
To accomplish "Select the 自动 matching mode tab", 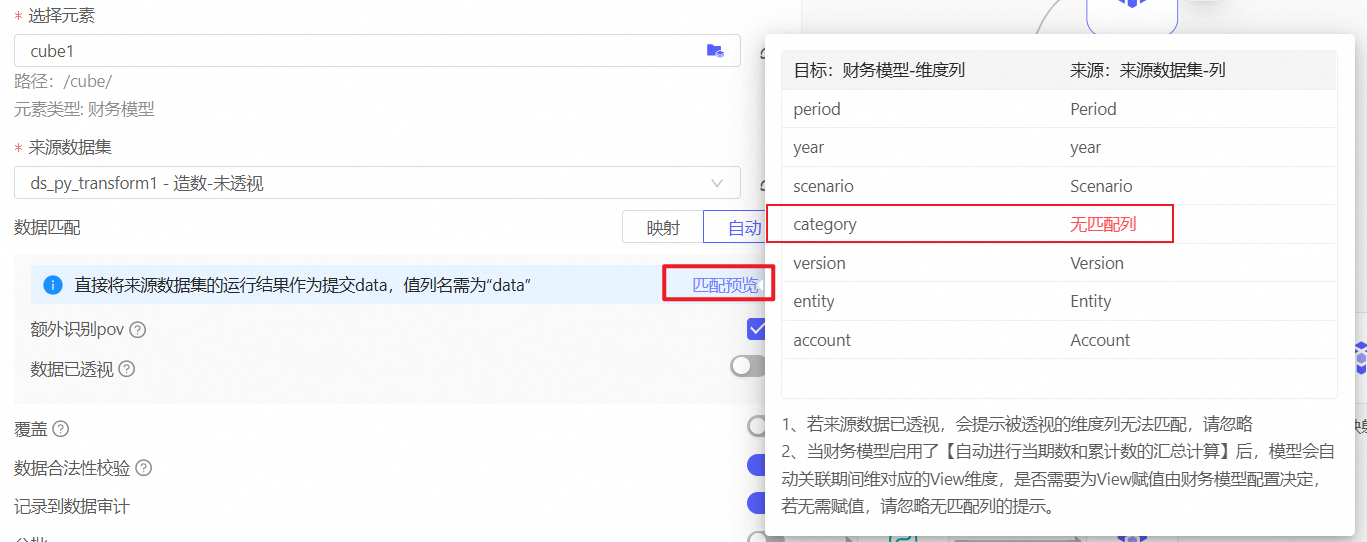I will [x=742, y=228].
